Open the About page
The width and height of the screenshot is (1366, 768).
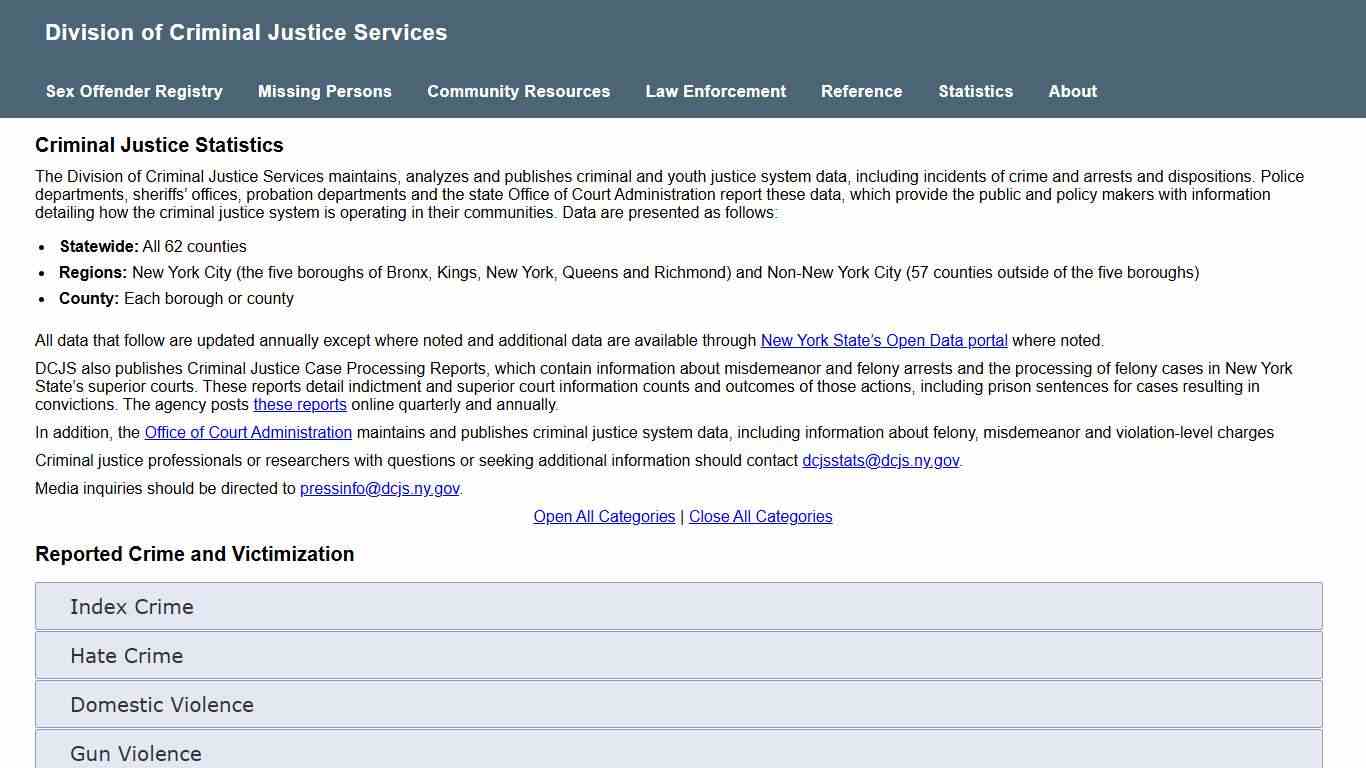point(1072,91)
